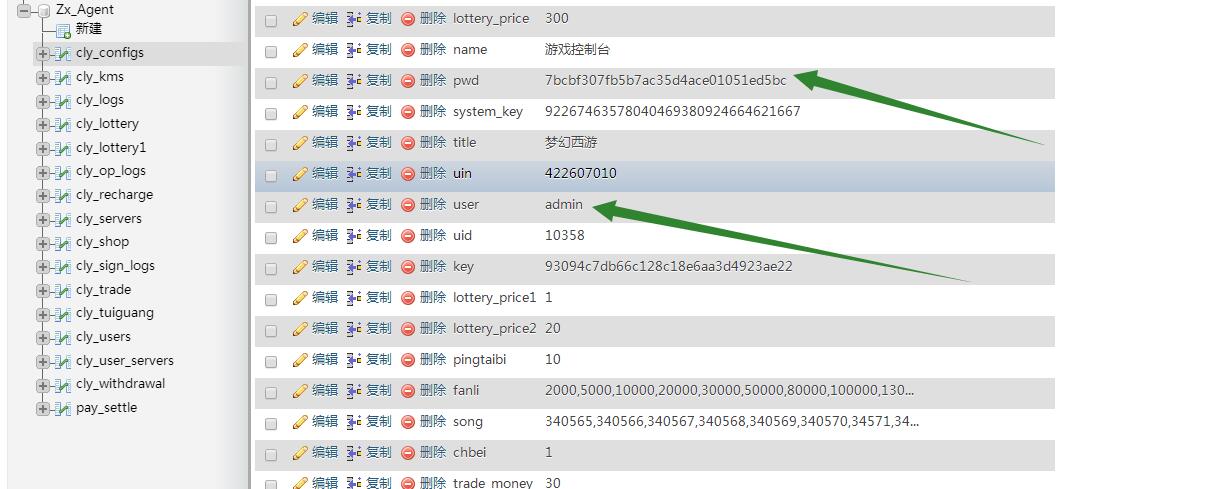The image size is (1219, 489).
Task: Click the red delete icon in user row
Action: tap(407, 205)
